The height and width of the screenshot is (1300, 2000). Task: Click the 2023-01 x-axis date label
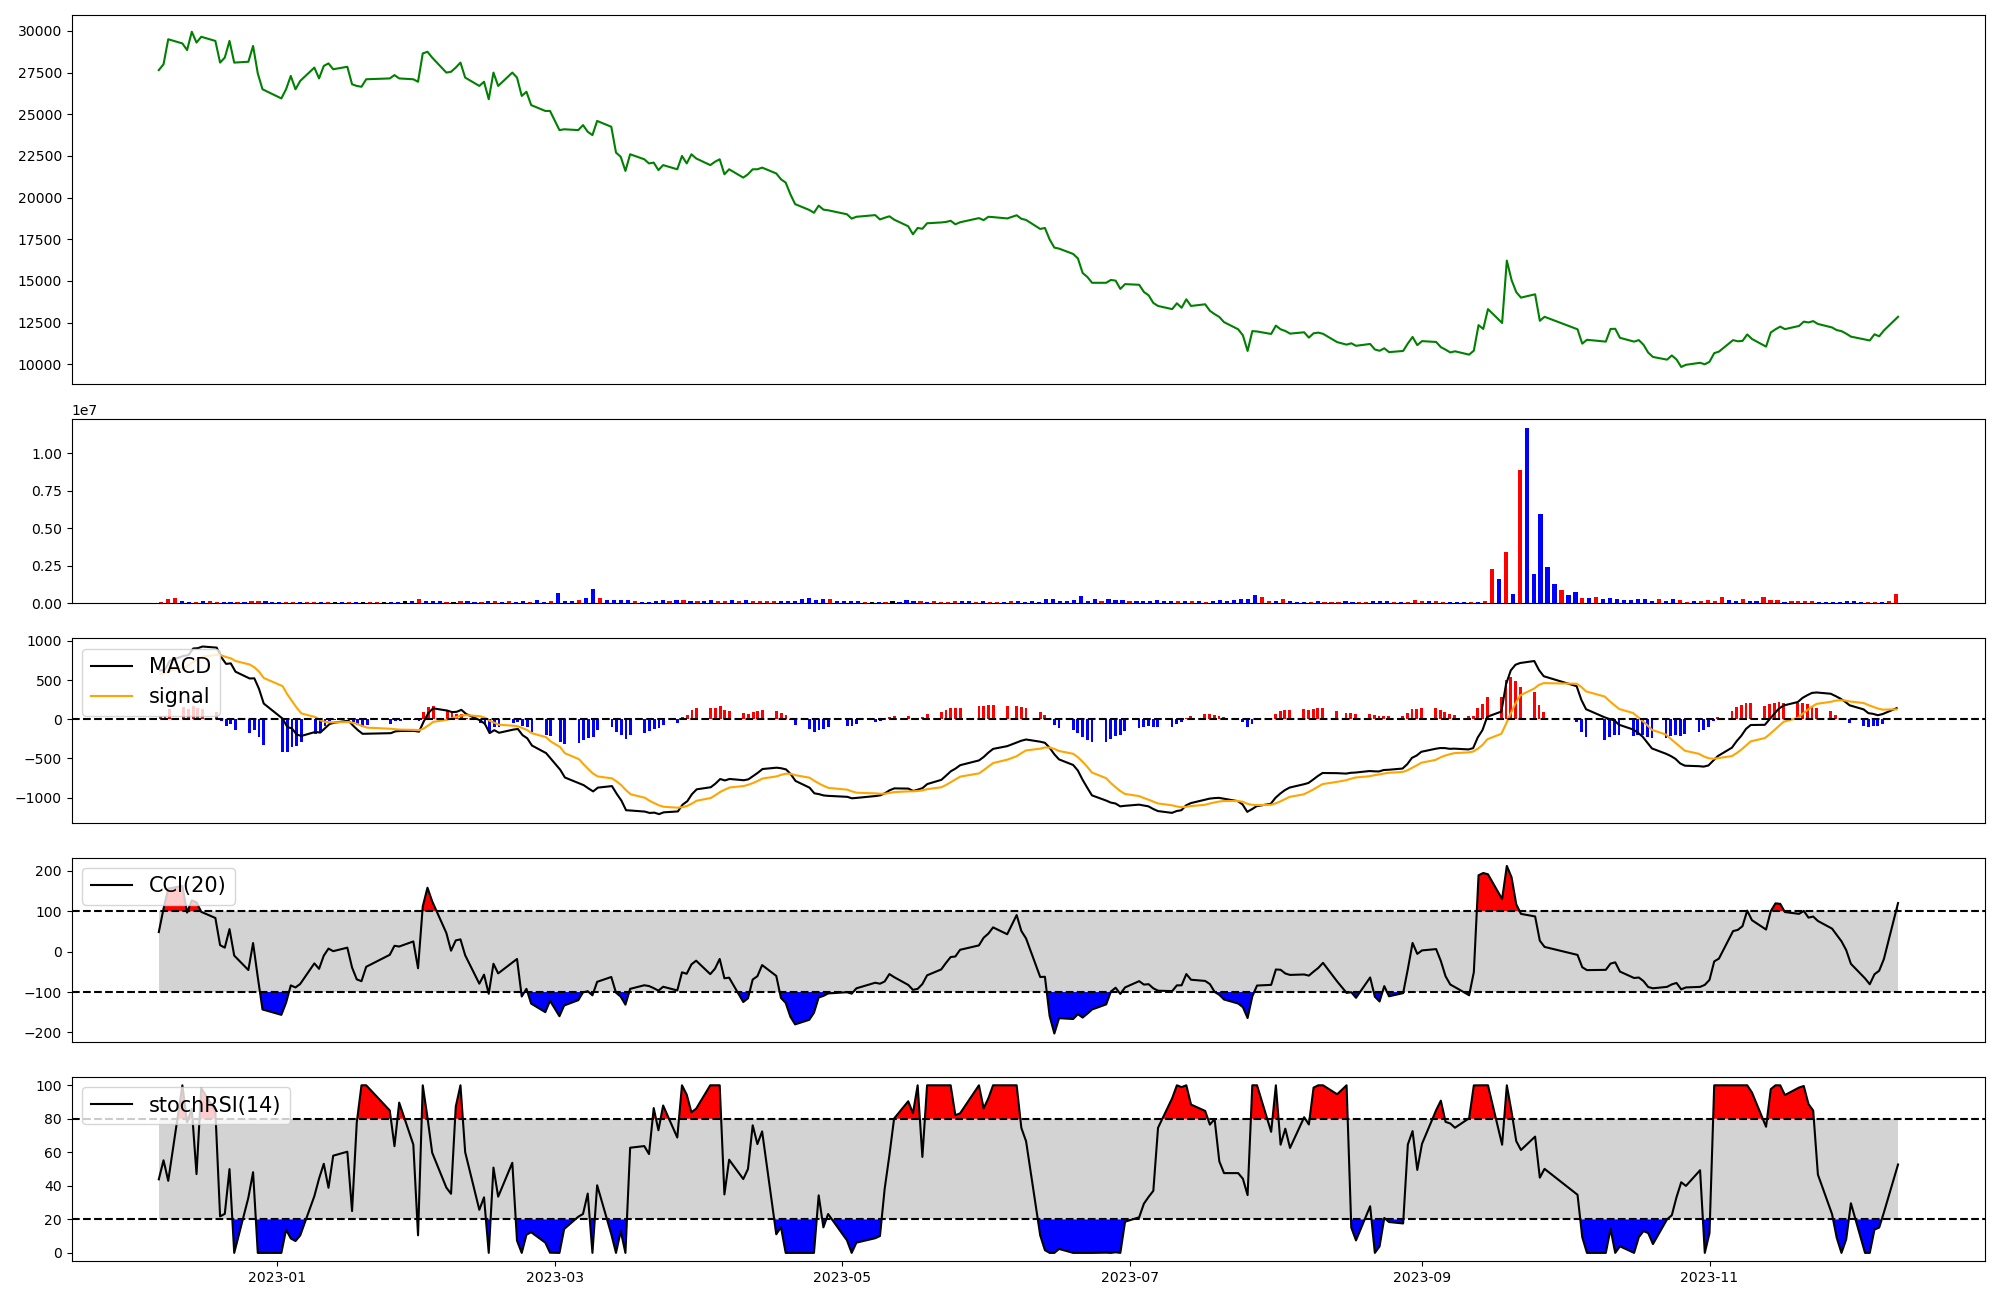(x=276, y=1277)
